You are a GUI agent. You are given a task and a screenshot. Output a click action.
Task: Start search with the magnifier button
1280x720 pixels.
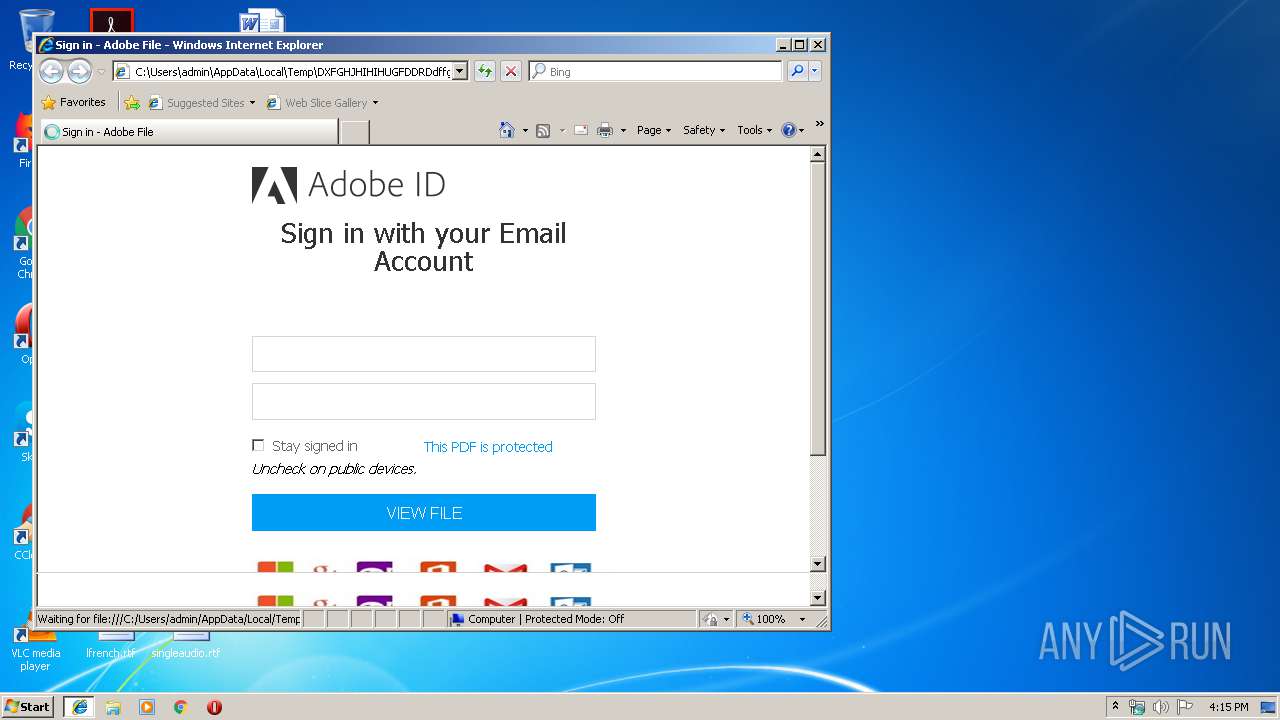797,71
